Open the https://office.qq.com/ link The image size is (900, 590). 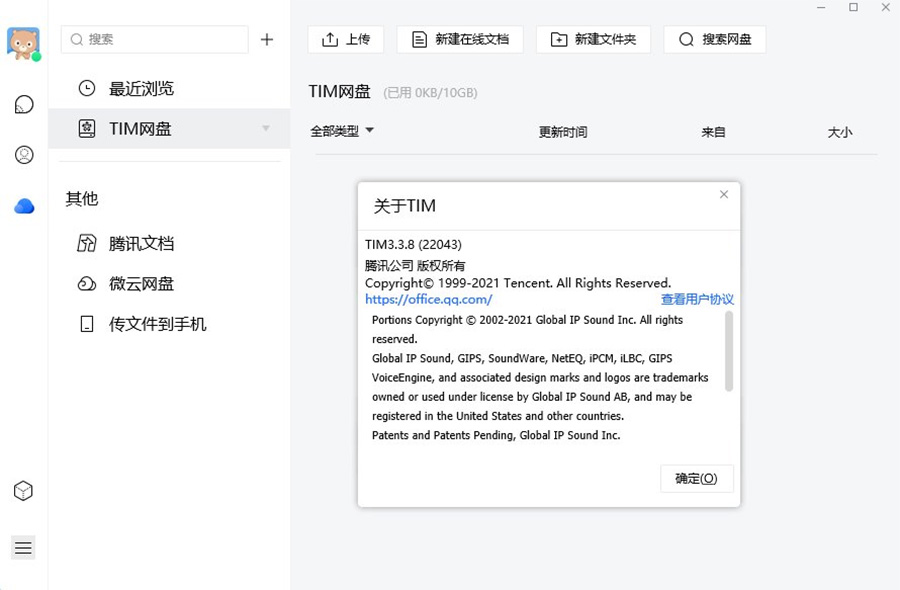pos(429,299)
